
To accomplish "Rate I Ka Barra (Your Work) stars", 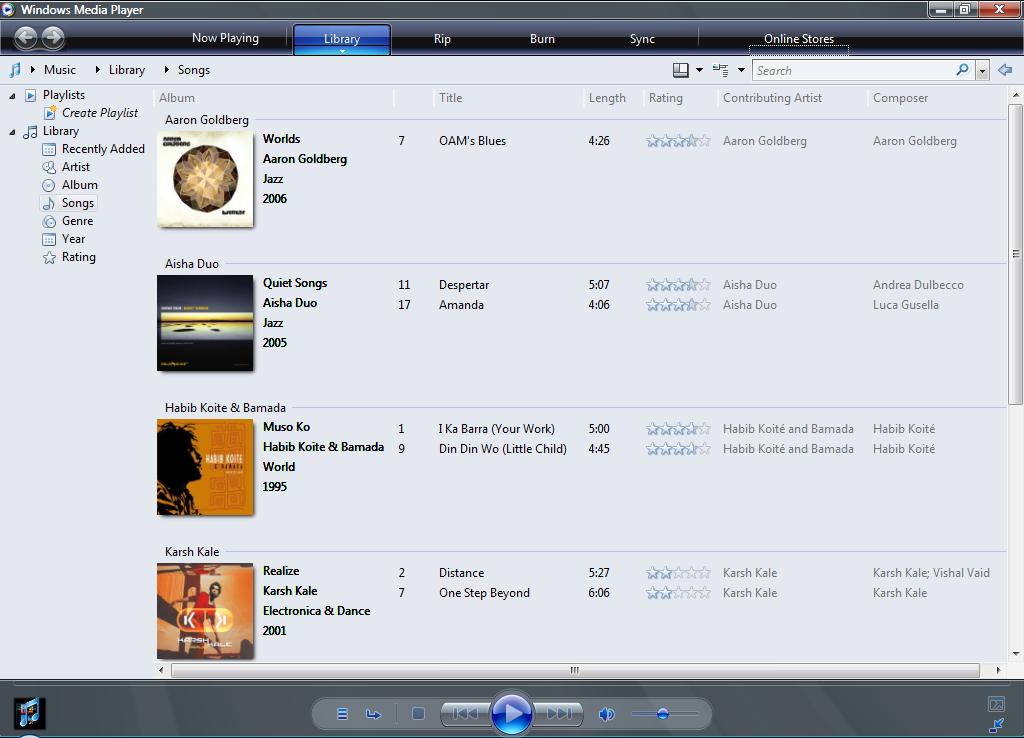I will tap(678, 428).
